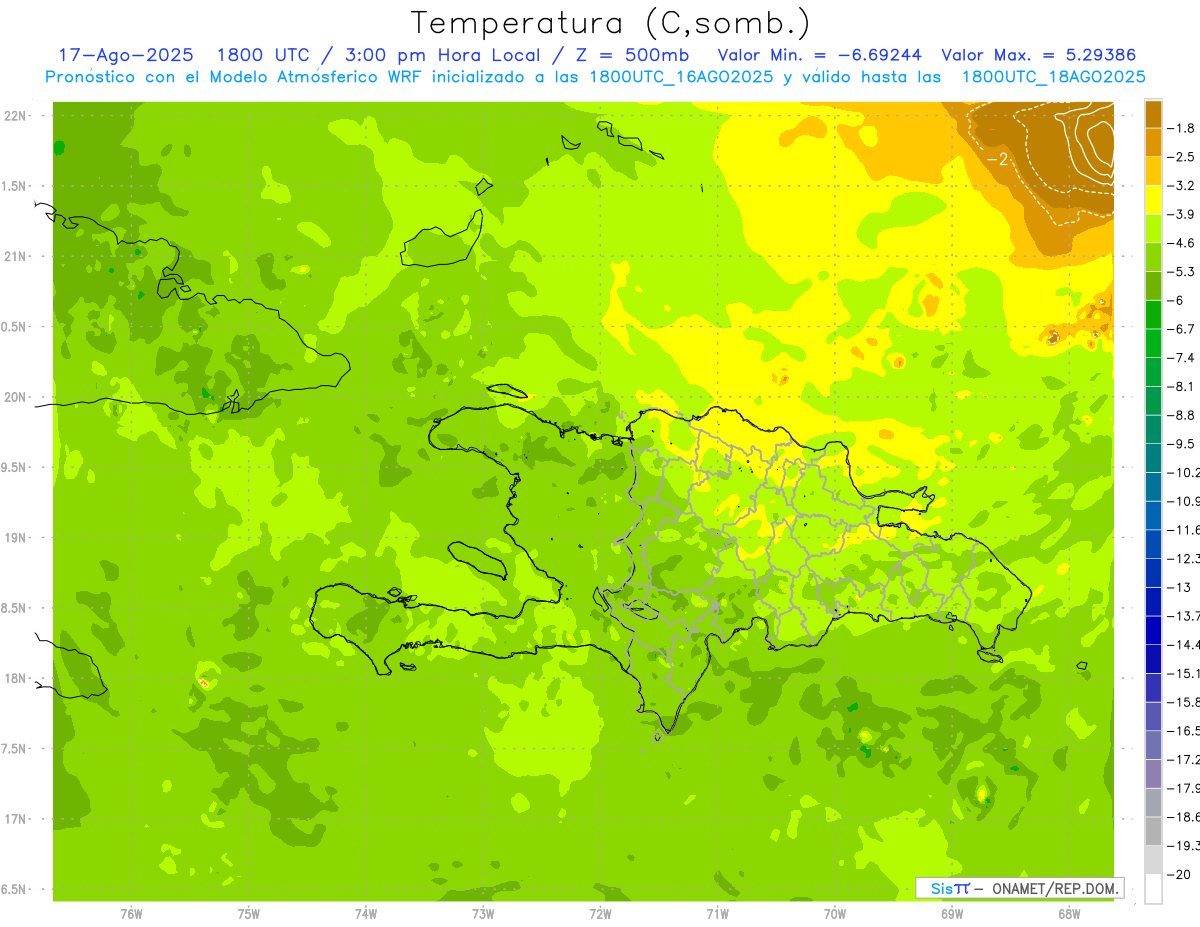Viewport: 1200px width, 927px height.
Task: Click the white swatch below the -20 label
Action: pyautogui.click(x=1153, y=889)
